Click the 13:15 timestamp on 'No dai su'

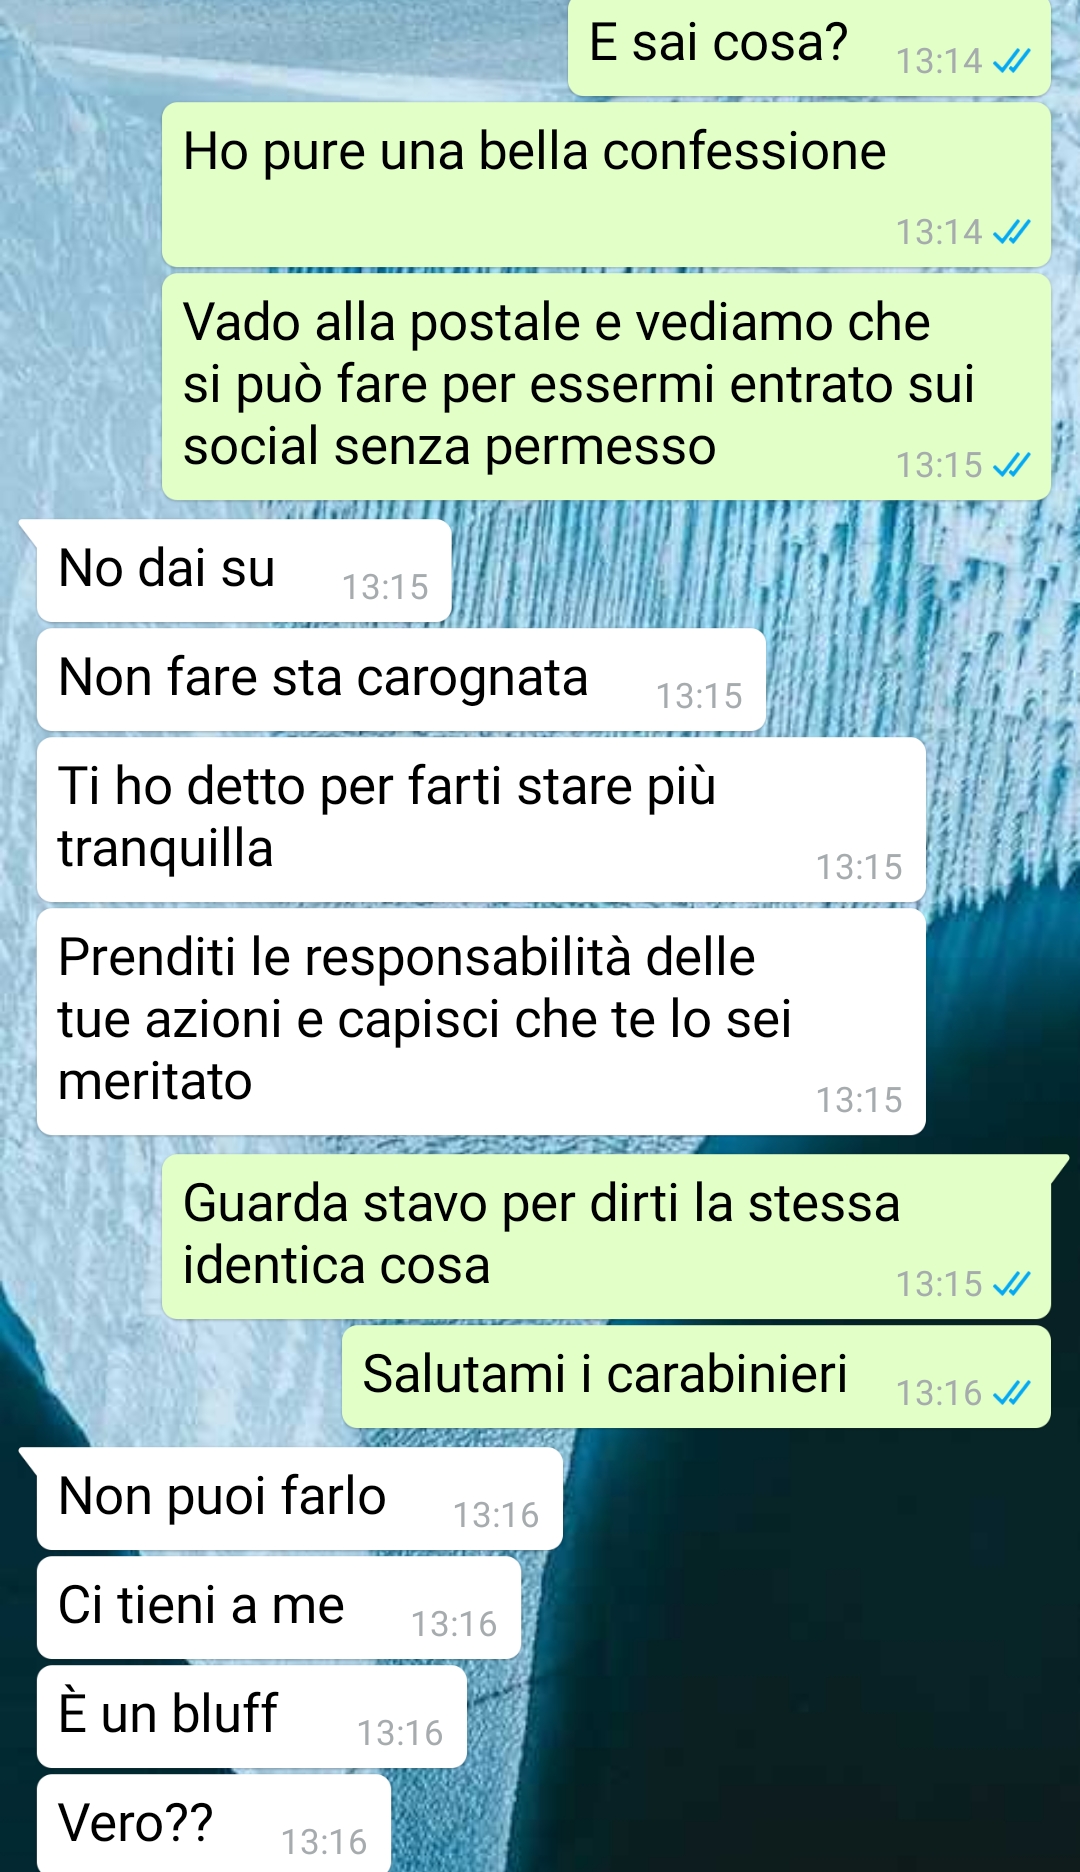click(385, 587)
